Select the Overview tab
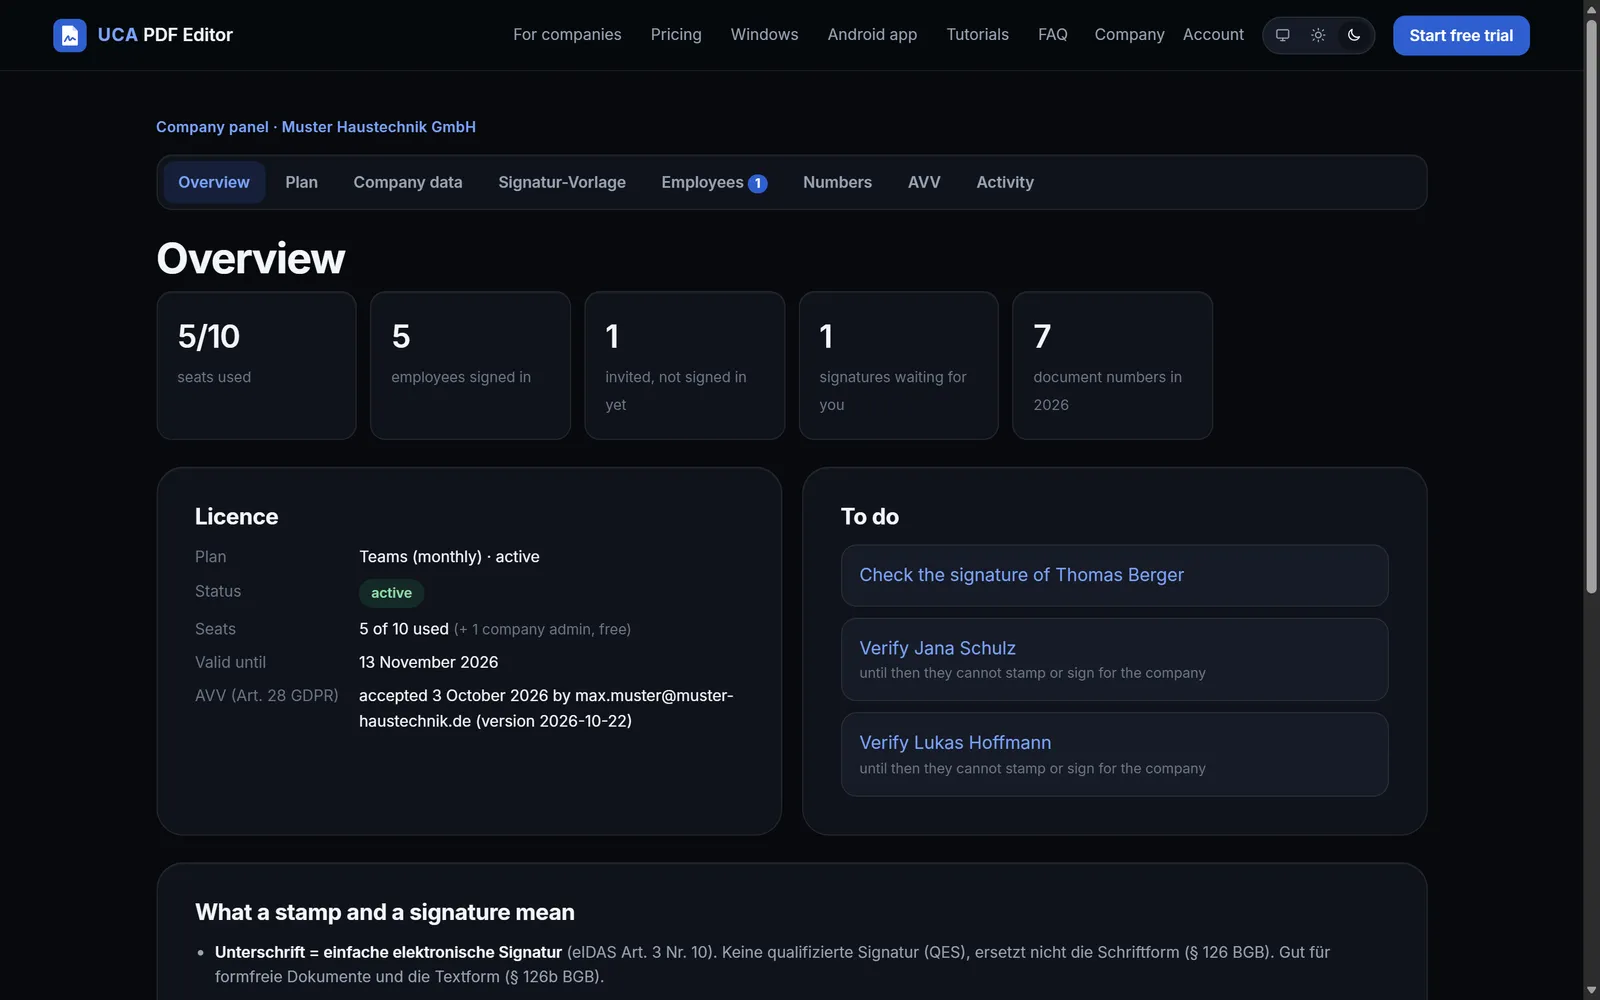 click(214, 182)
